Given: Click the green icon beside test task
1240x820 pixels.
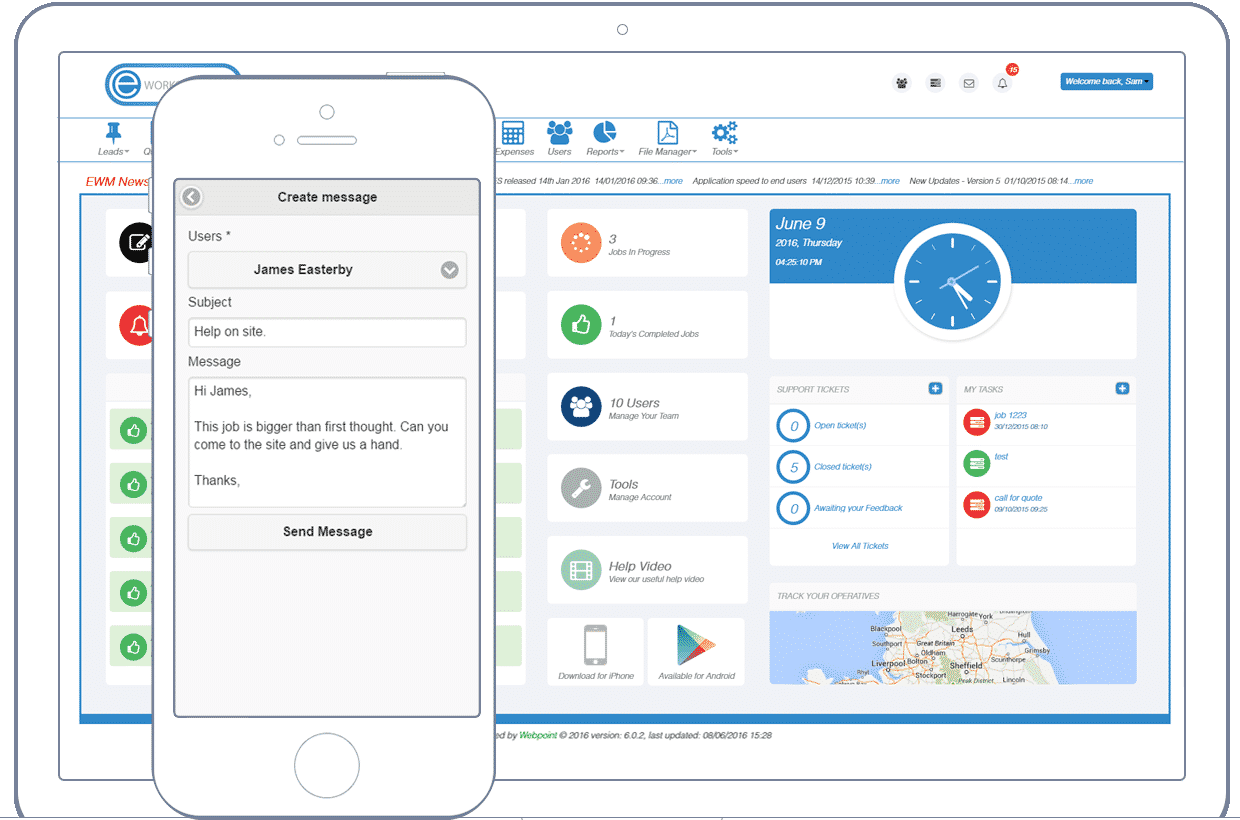Looking at the screenshot, I should pyautogui.click(x=976, y=463).
